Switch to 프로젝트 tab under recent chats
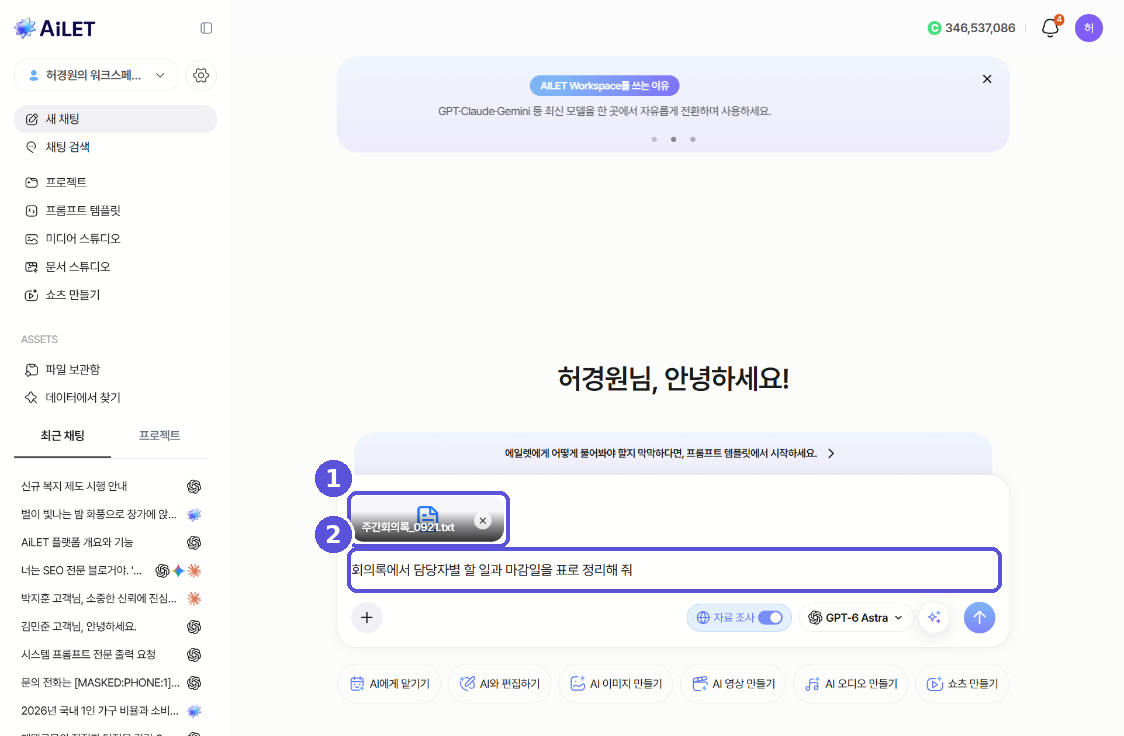 [159, 436]
